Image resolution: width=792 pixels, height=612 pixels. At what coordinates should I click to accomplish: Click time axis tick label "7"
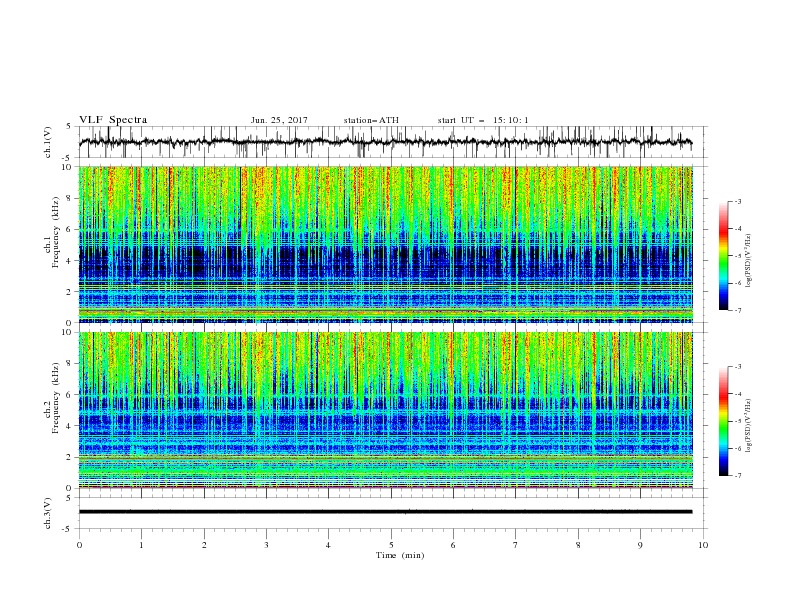[516, 545]
